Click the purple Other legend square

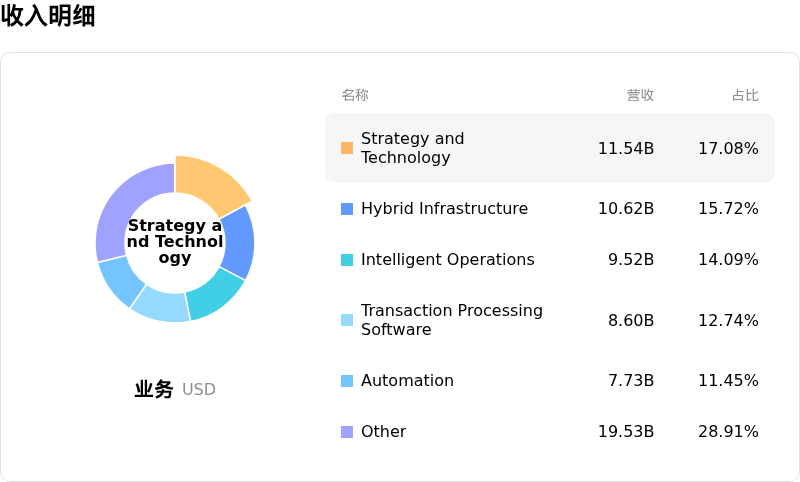pos(347,432)
